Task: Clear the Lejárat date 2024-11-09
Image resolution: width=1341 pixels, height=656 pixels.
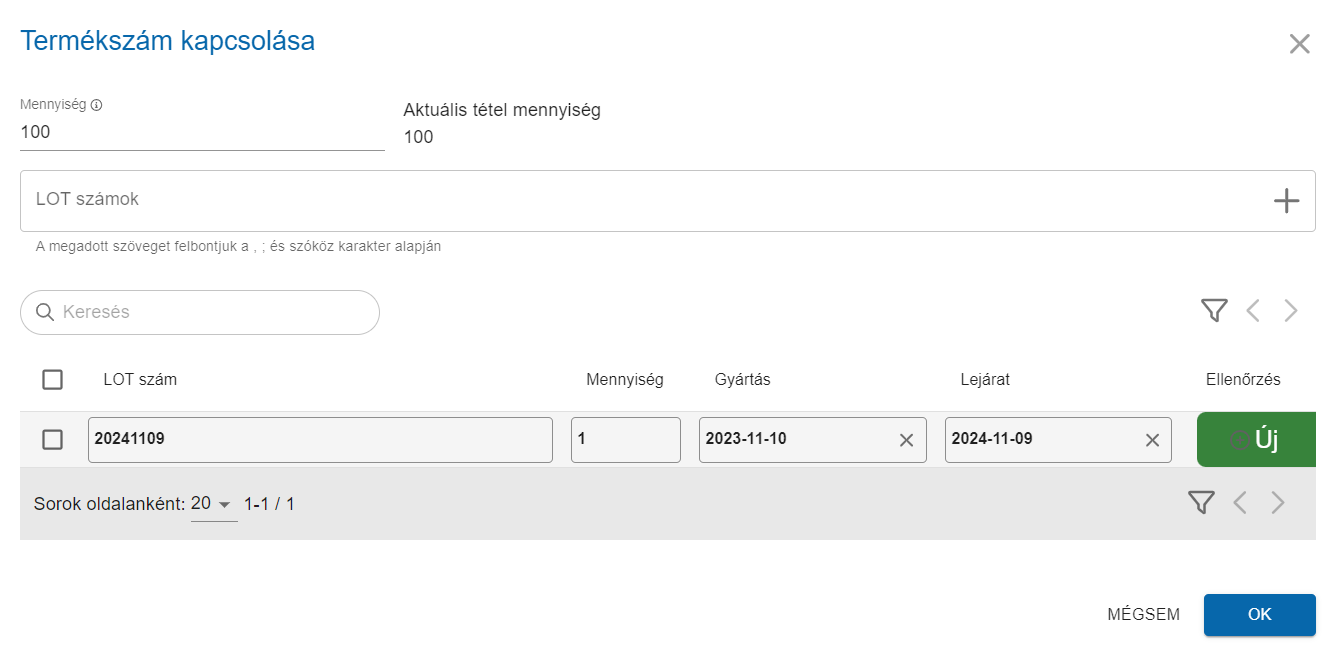Action: pyautogui.click(x=1152, y=440)
